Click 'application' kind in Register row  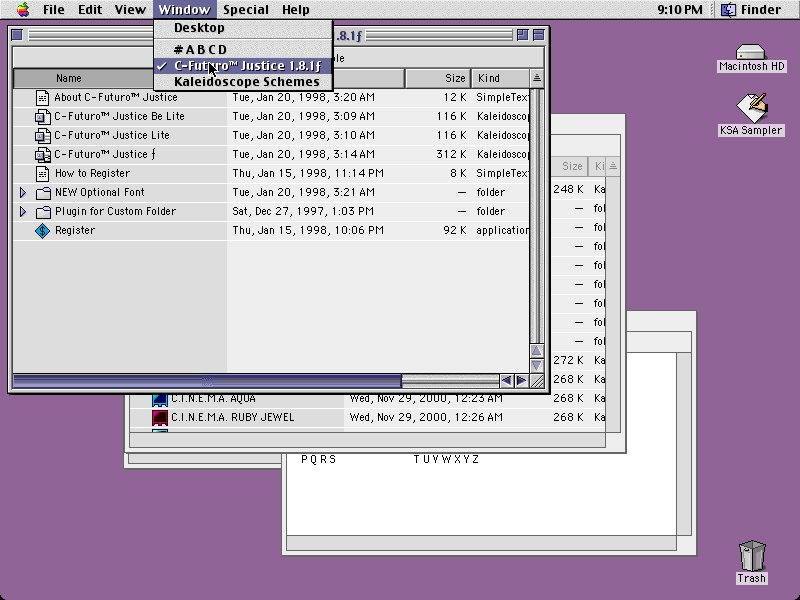[503, 230]
